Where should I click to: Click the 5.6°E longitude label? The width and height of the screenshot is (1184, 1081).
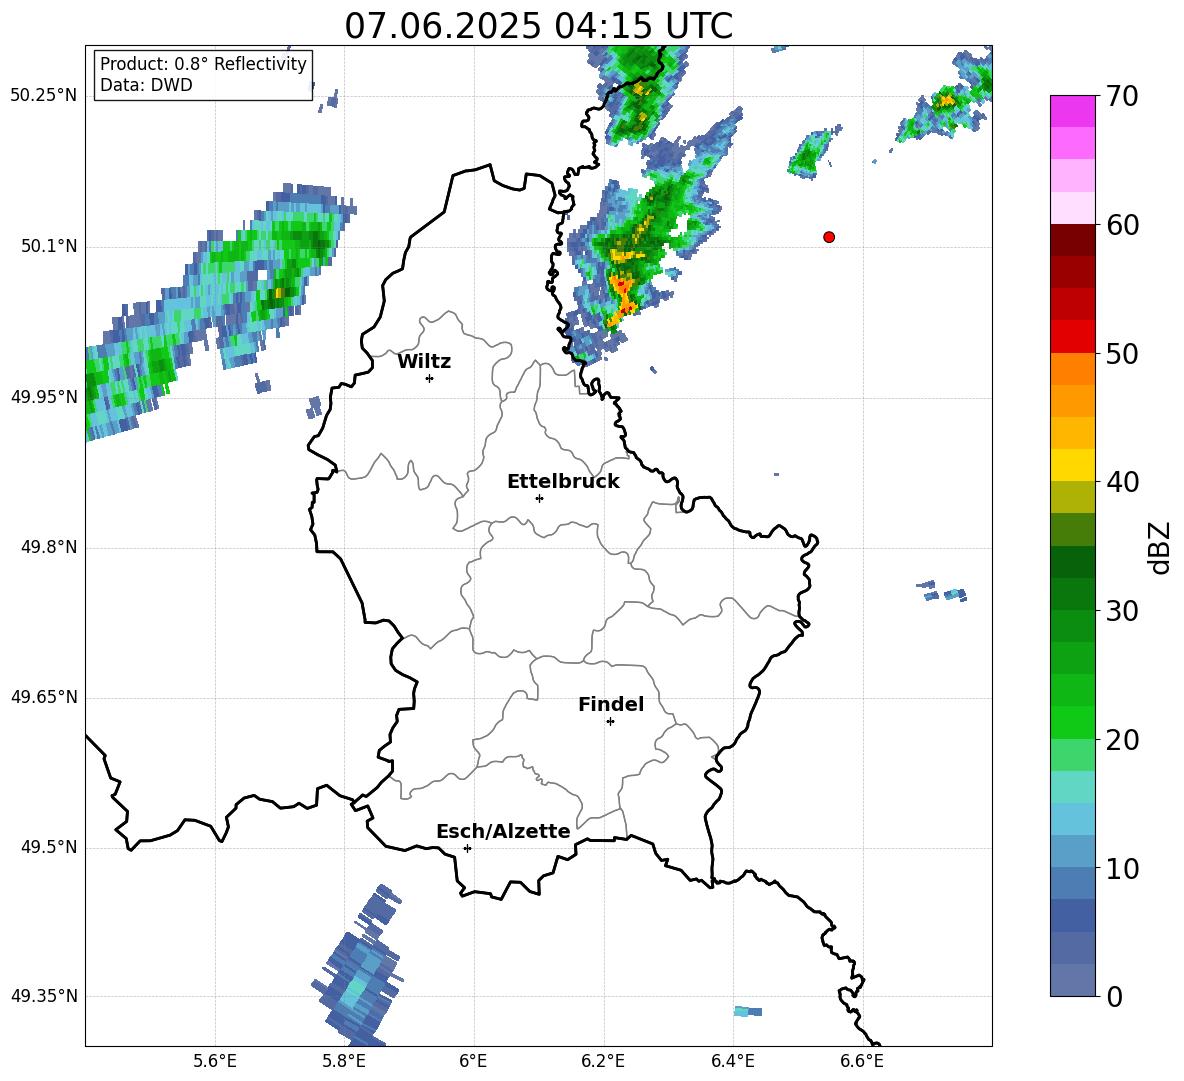pos(215,1061)
